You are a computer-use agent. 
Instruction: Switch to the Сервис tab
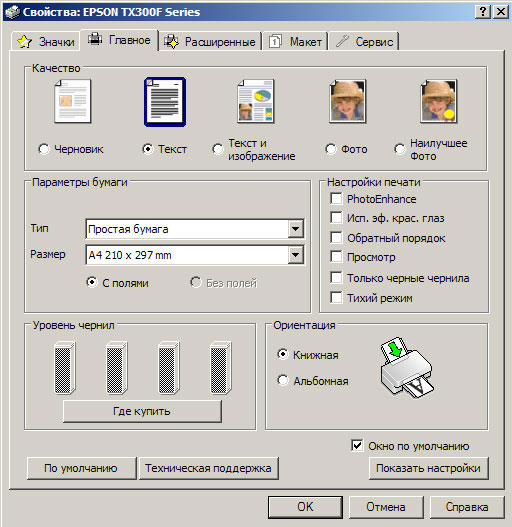point(364,42)
